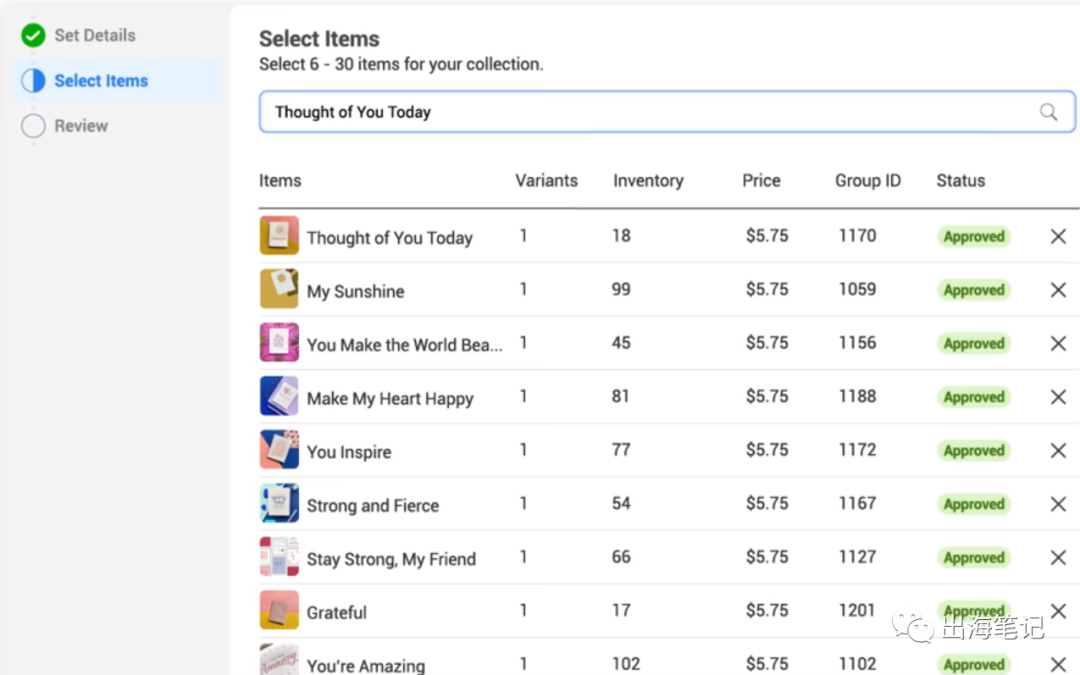Remove Thought of You Today item
The width and height of the screenshot is (1080, 675).
1058,237
